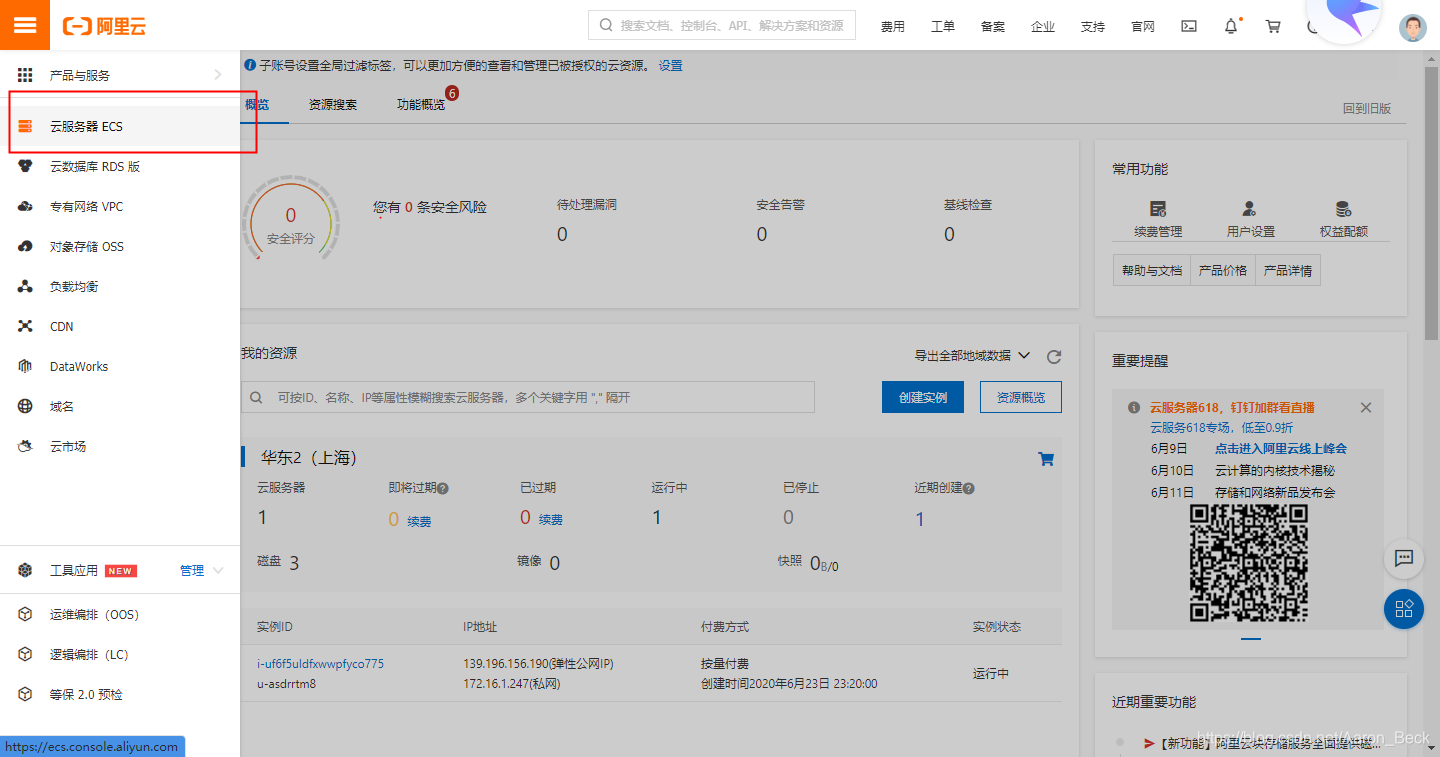The height and width of the screenshot is (757, 1440).
Task: Click the 对象存储 OSS icon
Action: point(25,247)
